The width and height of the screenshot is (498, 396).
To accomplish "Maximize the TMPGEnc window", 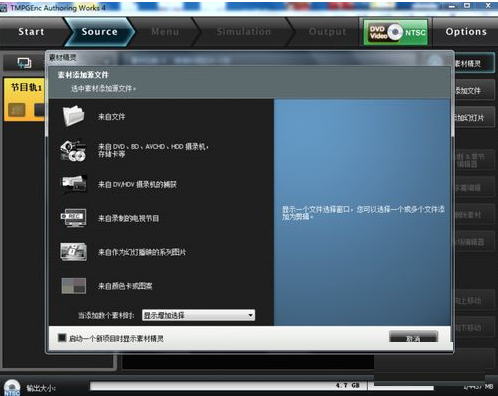I will pyautogui.click(x=467, y=6).
